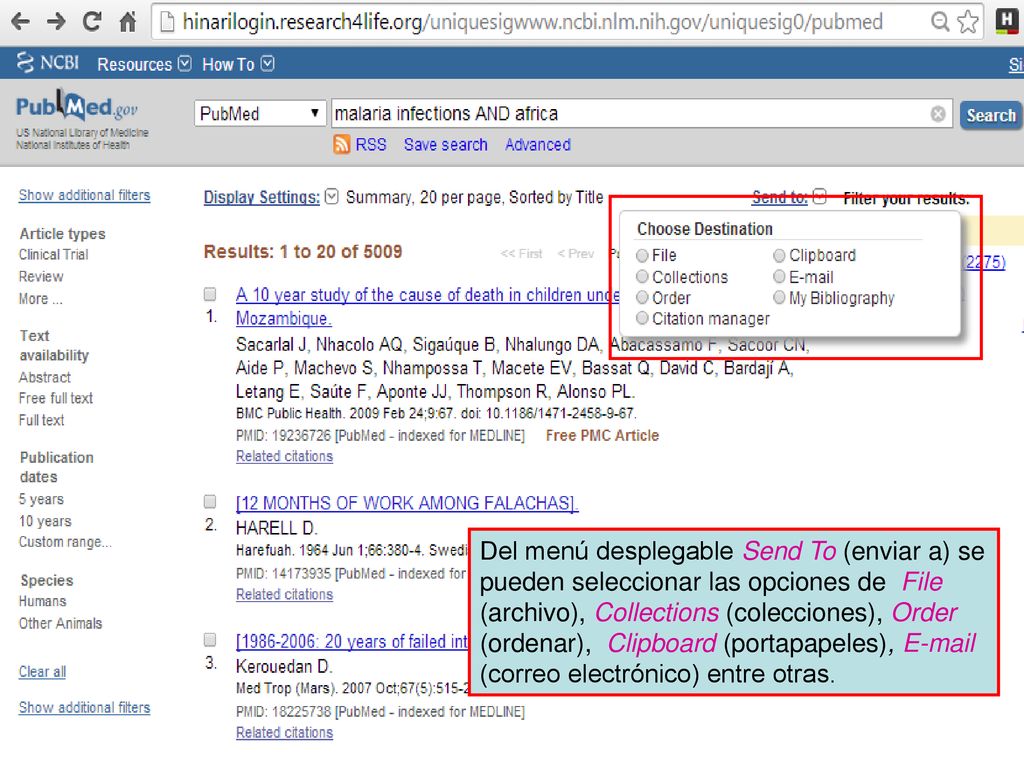Open Custom range publication dates
Screen dimensions: 1024x768
tap(65, 542)
